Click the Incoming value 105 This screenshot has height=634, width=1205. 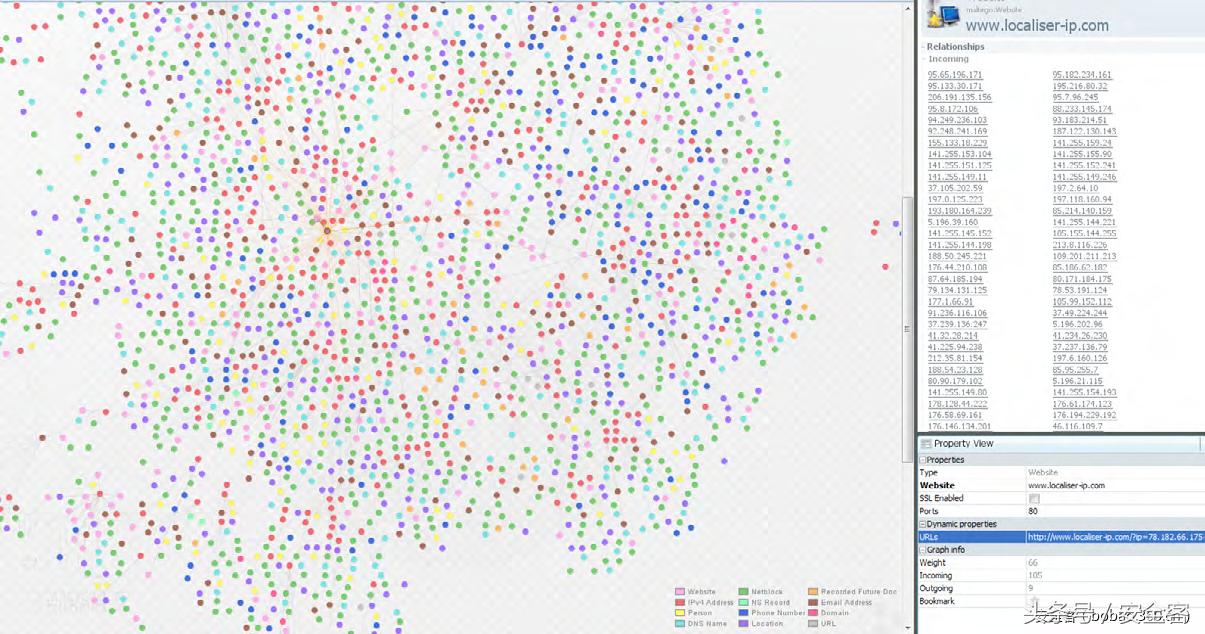1035,576
